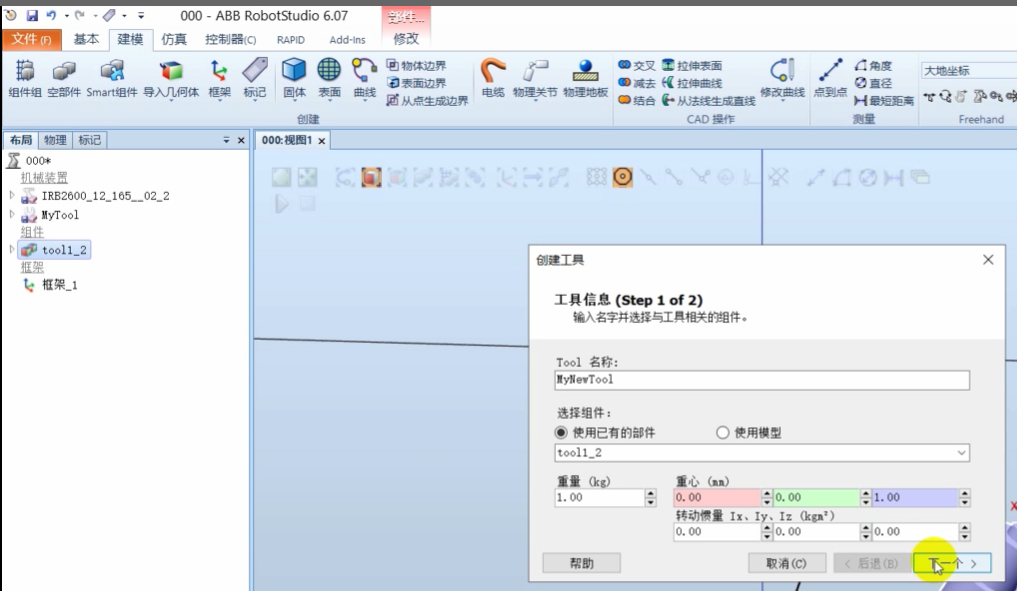
Task: Switch to the 标记 panel tab
Action: 90,140
